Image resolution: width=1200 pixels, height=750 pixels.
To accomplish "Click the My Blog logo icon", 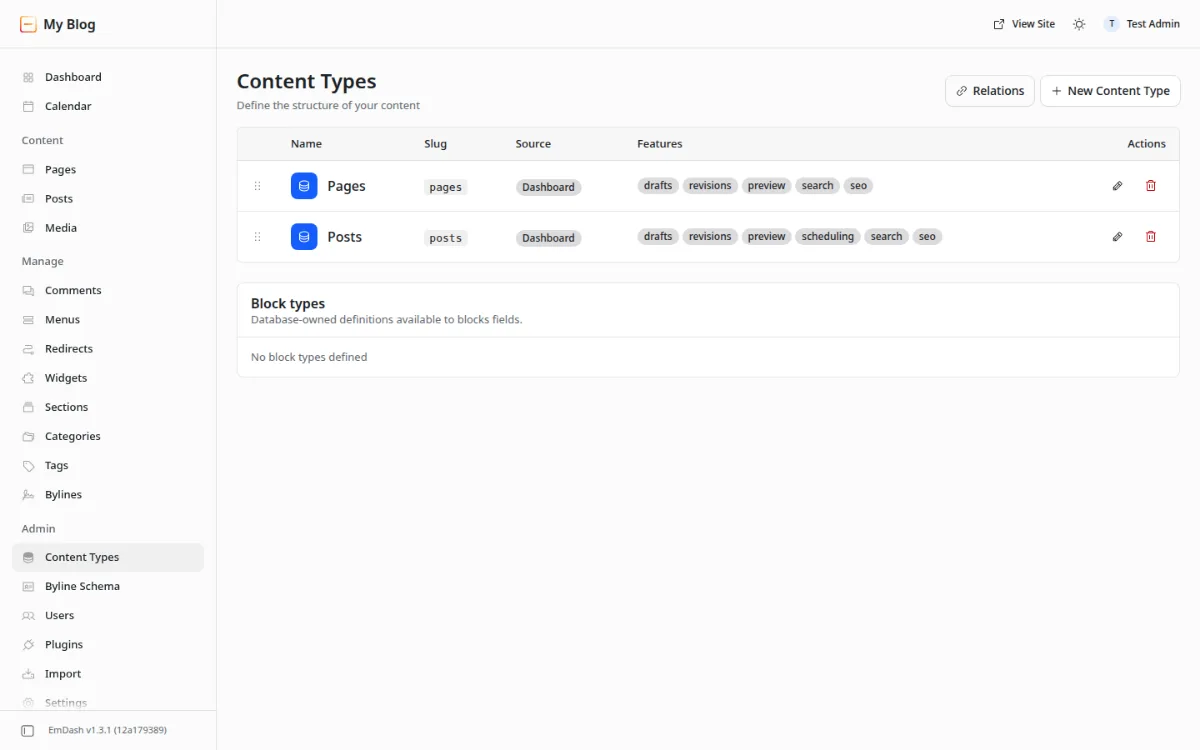I will (x=28, y=24).
